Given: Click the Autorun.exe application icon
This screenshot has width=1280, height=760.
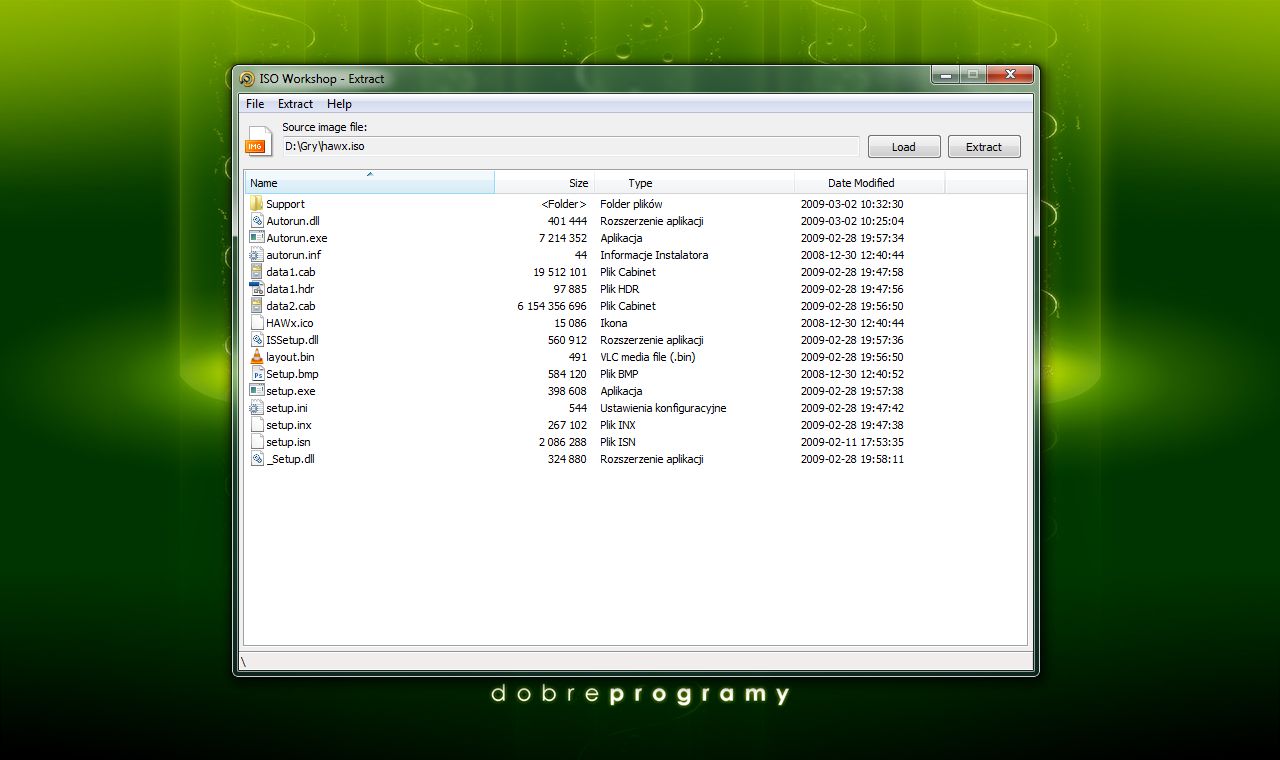Looking at the screenshot, I should [257, 238].
